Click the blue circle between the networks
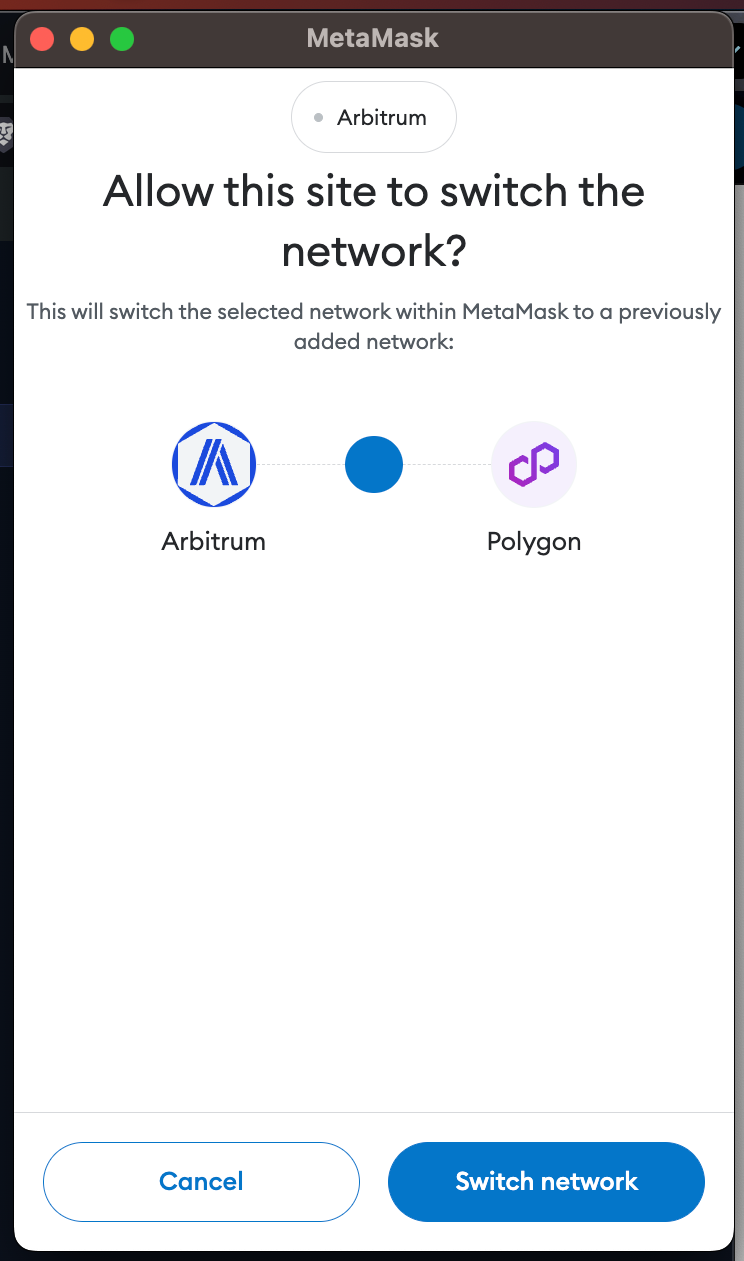This screenshot has height=1261, width=744. click(374, 465)
